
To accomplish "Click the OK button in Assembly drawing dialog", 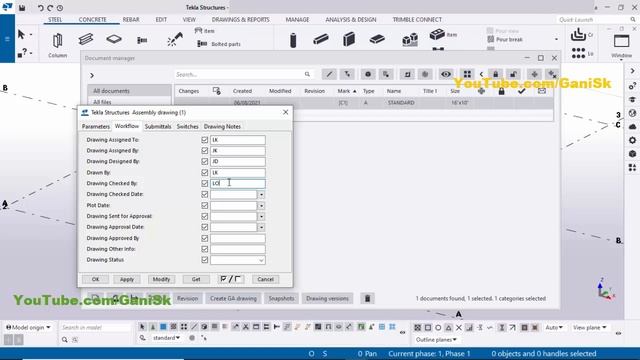I will [x=95, y=279].
